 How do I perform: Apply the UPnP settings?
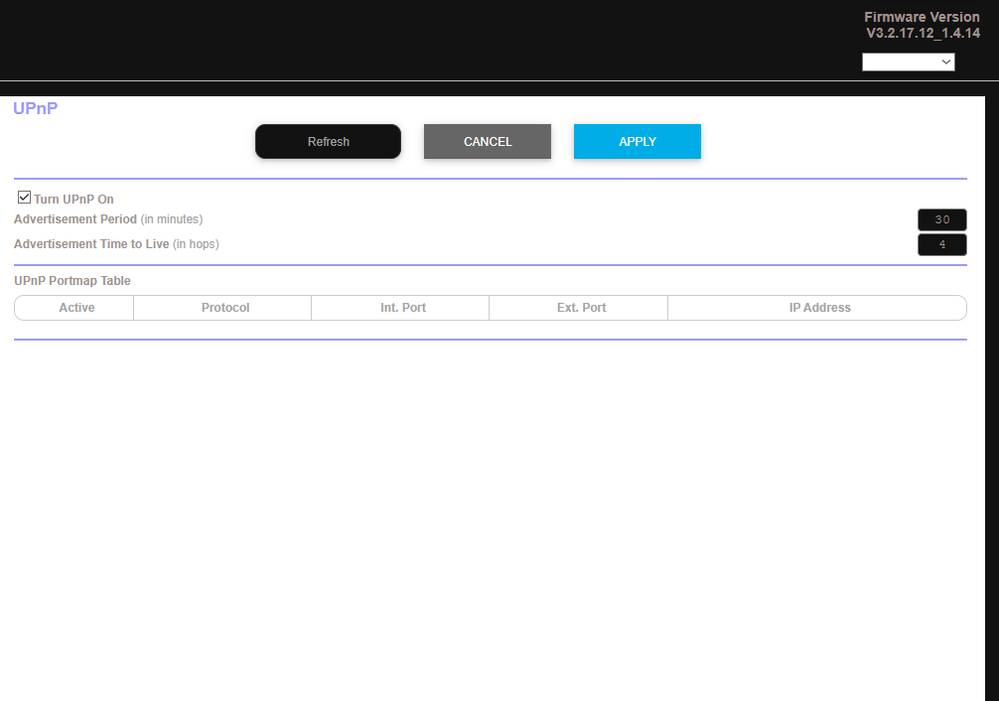637,142
